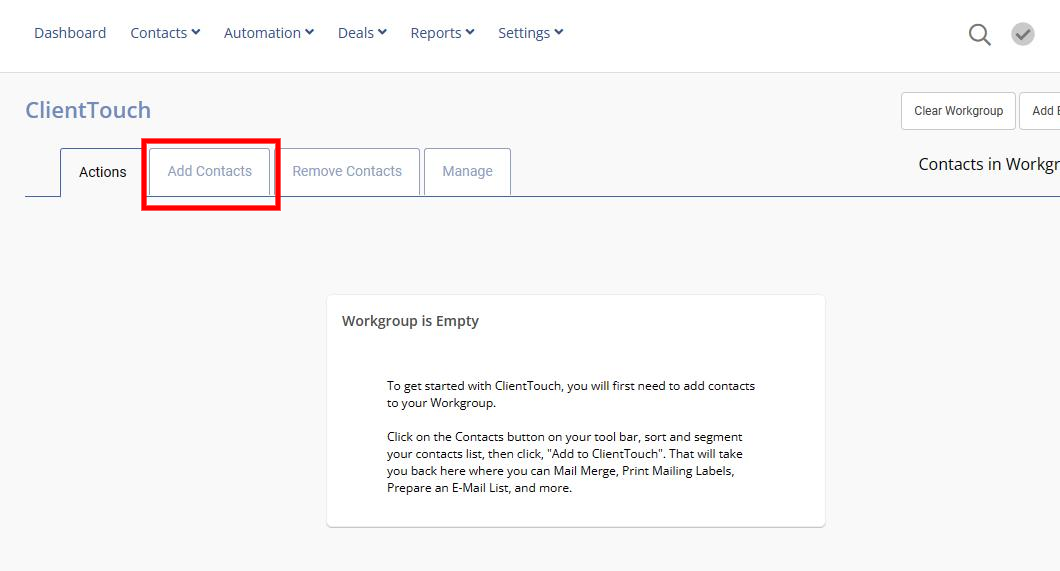
Task: Open the Automation dropdown menu
Action: (268, 32)
